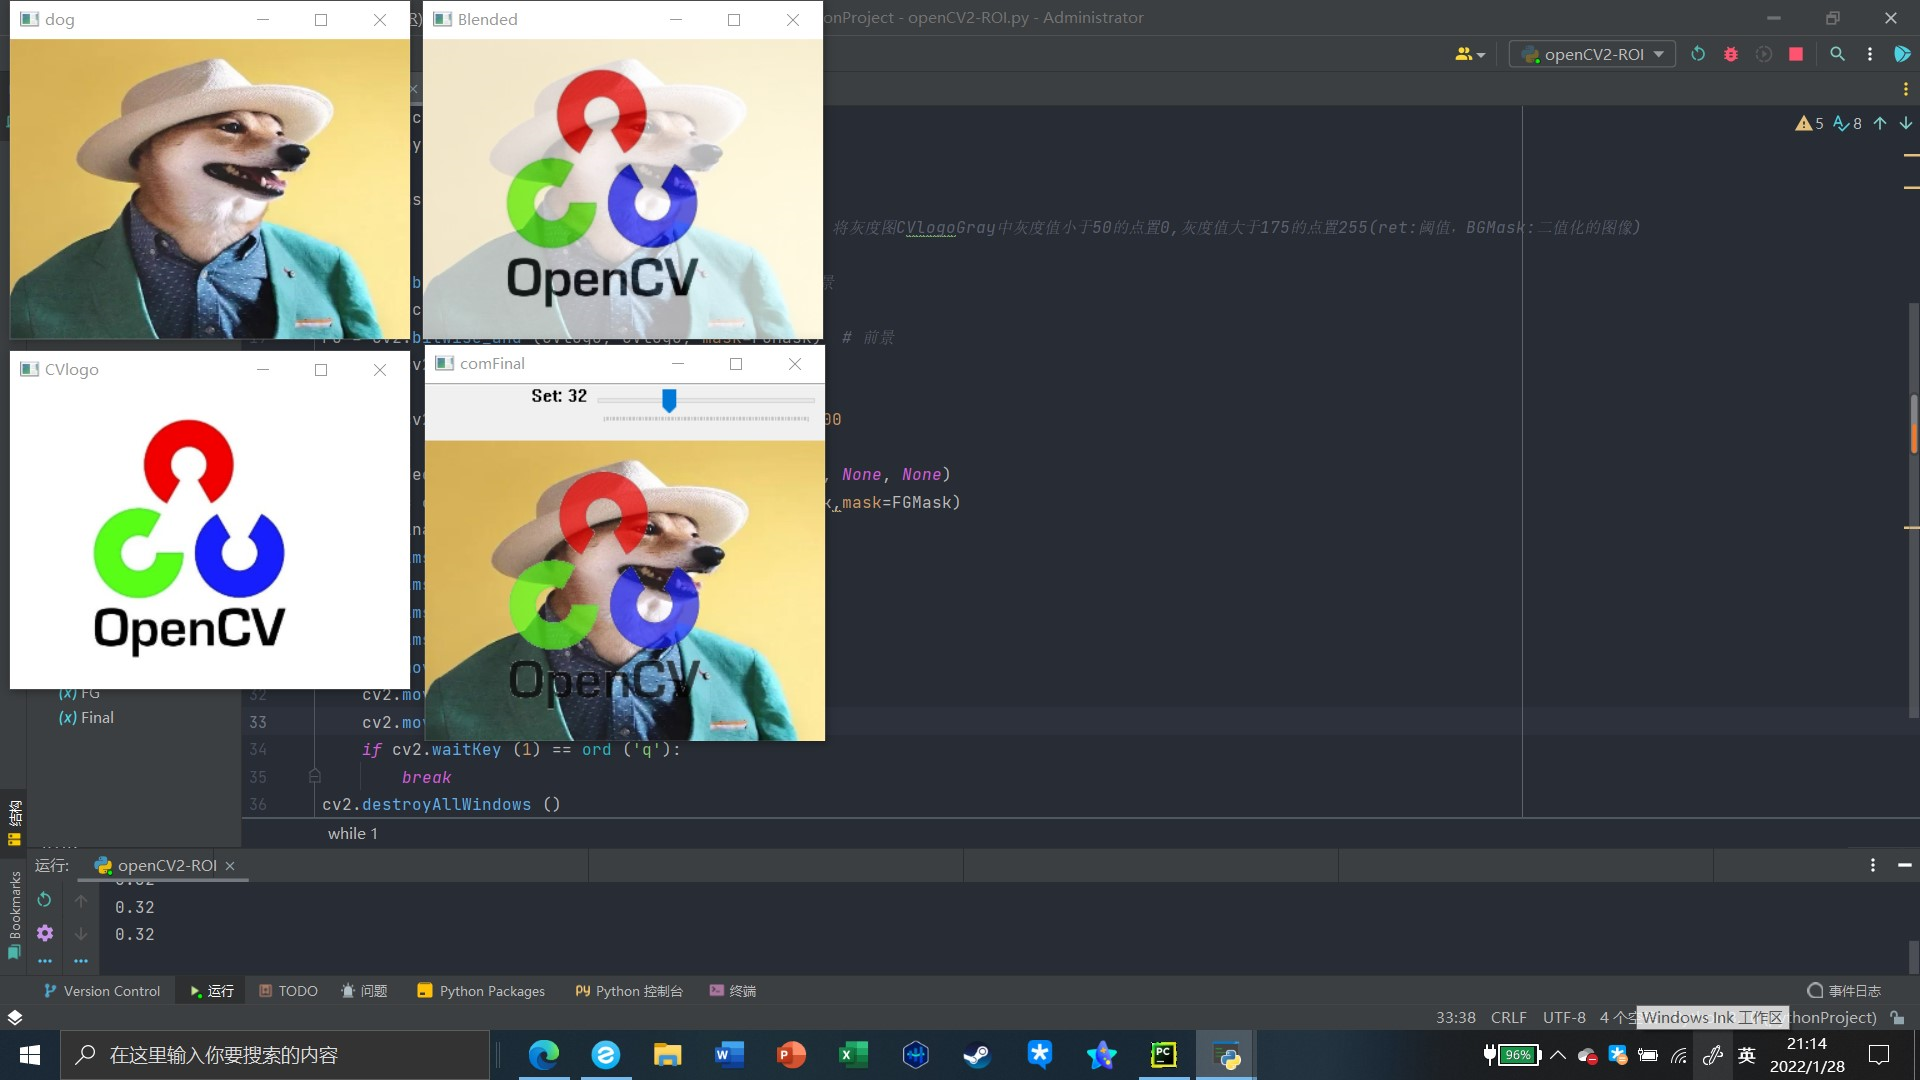1920x1080 pixels.
Task: Switch to the Python Packages tab
Action: (481, 991)
